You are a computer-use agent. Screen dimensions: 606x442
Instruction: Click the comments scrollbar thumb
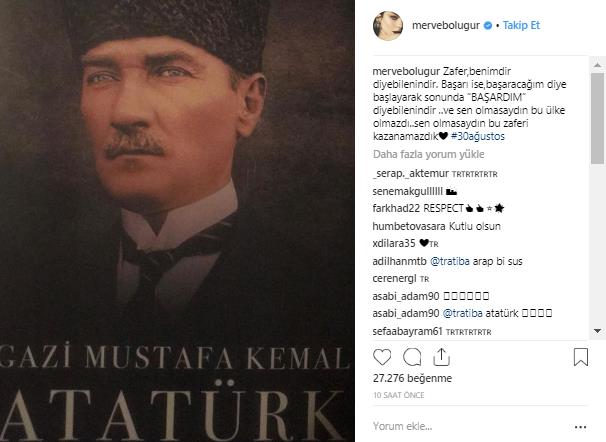597,118
